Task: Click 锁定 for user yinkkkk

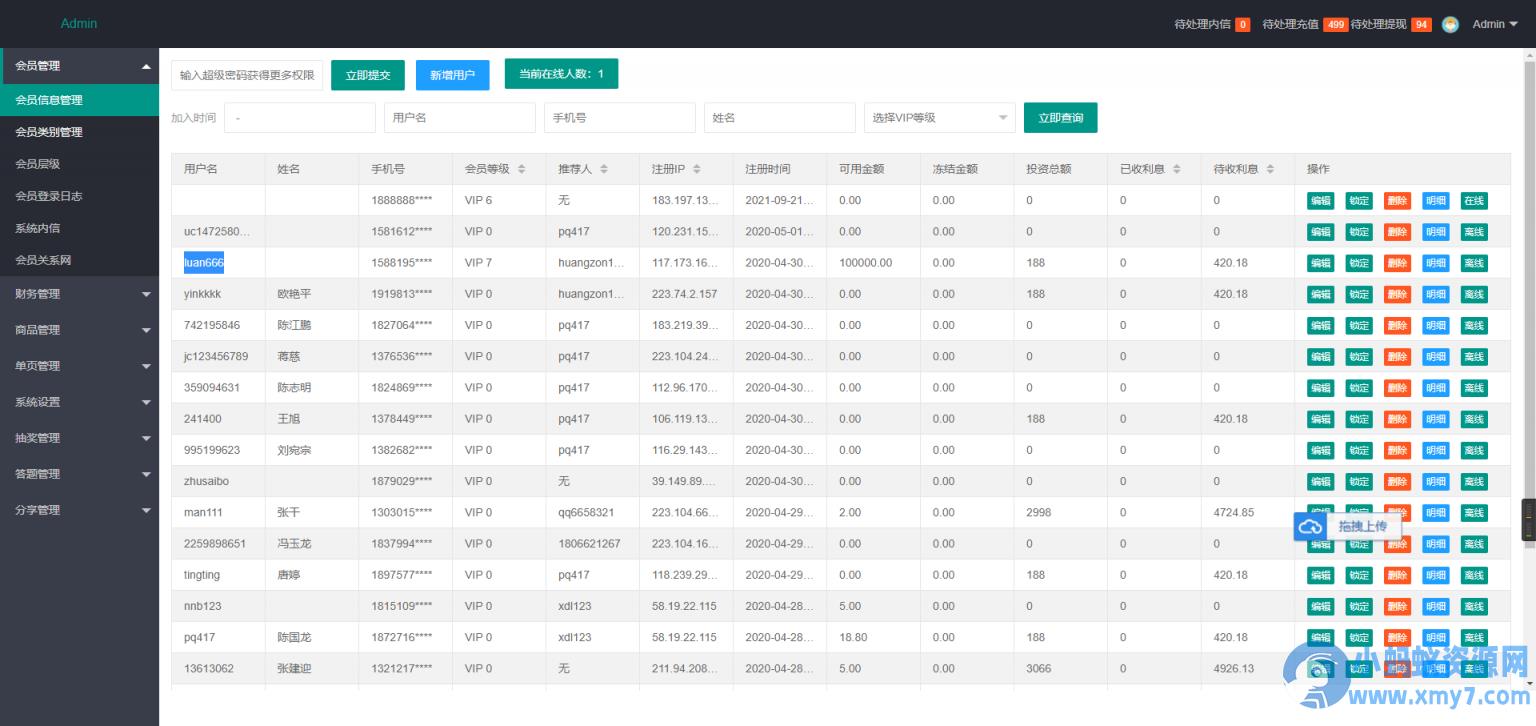Action: coord(1358,294)
